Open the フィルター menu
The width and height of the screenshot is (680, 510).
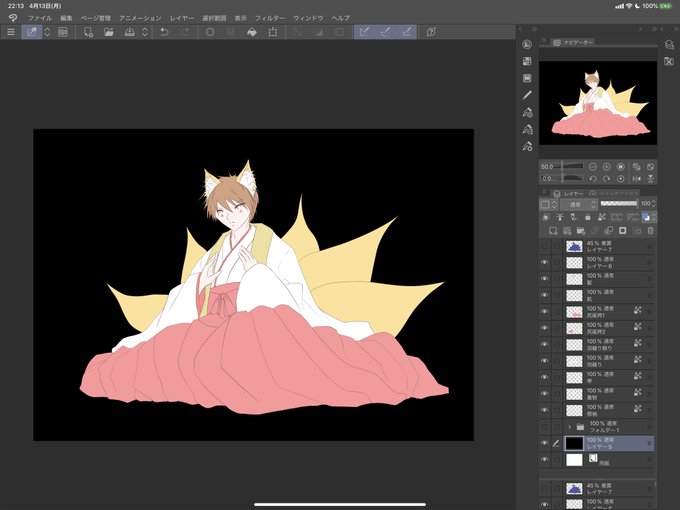tap(270, 18)
